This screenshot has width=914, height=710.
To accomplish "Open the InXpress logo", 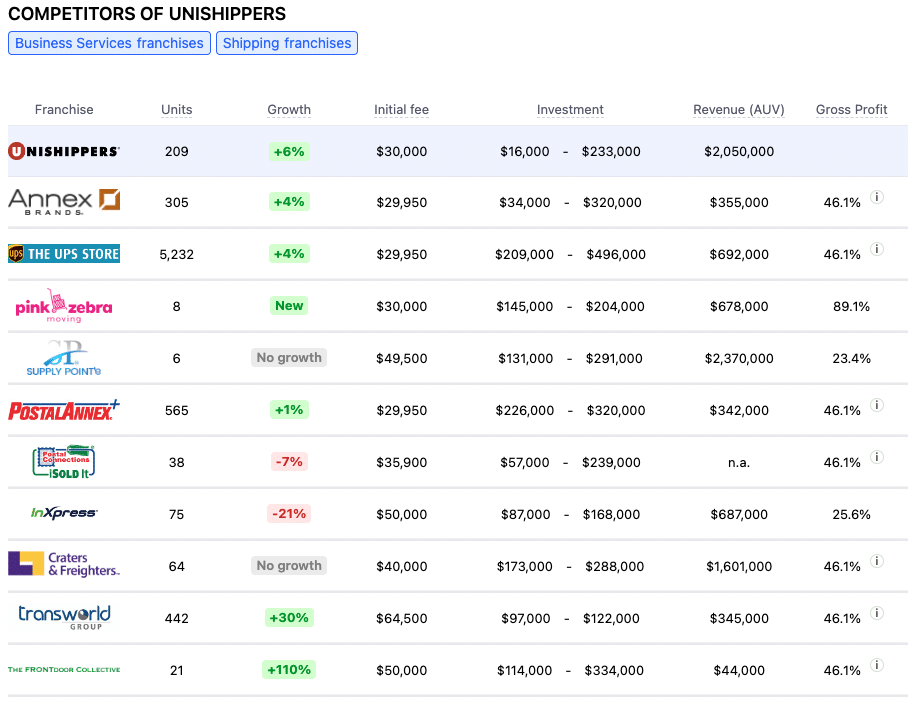I will 64,513.
